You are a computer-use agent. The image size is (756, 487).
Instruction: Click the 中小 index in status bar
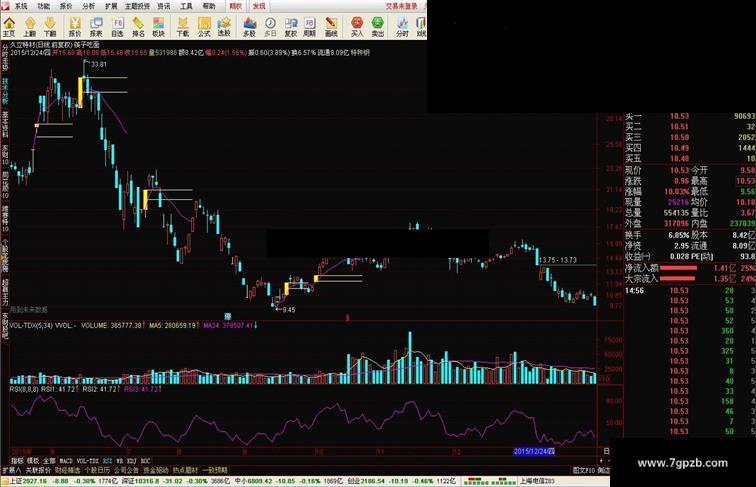point(288,481)
